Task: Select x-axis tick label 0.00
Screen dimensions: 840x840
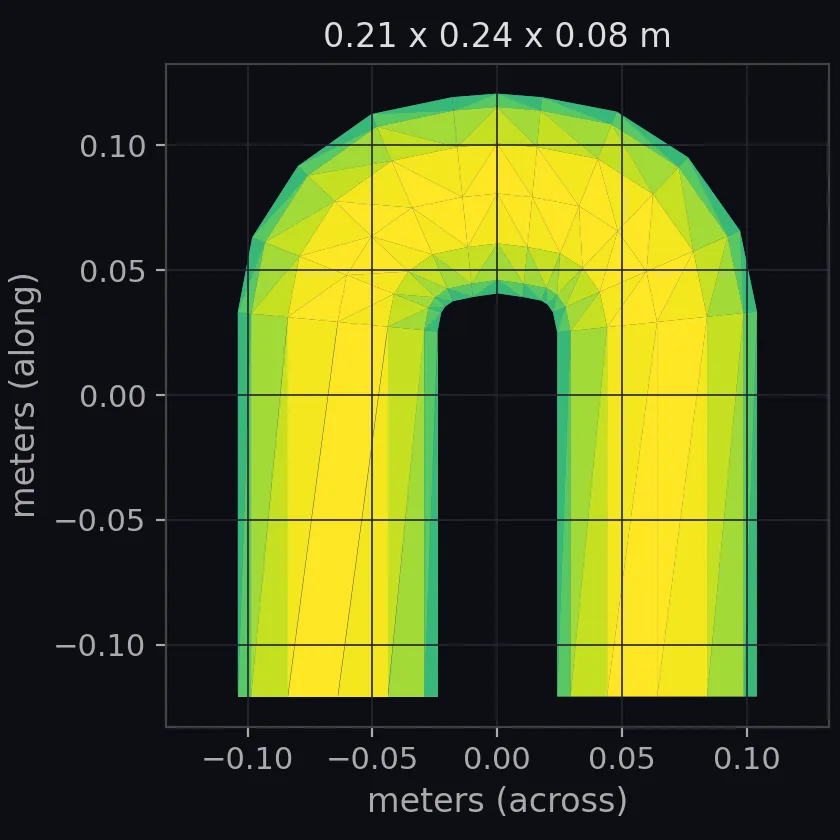Action: click(x=497, y=759)
